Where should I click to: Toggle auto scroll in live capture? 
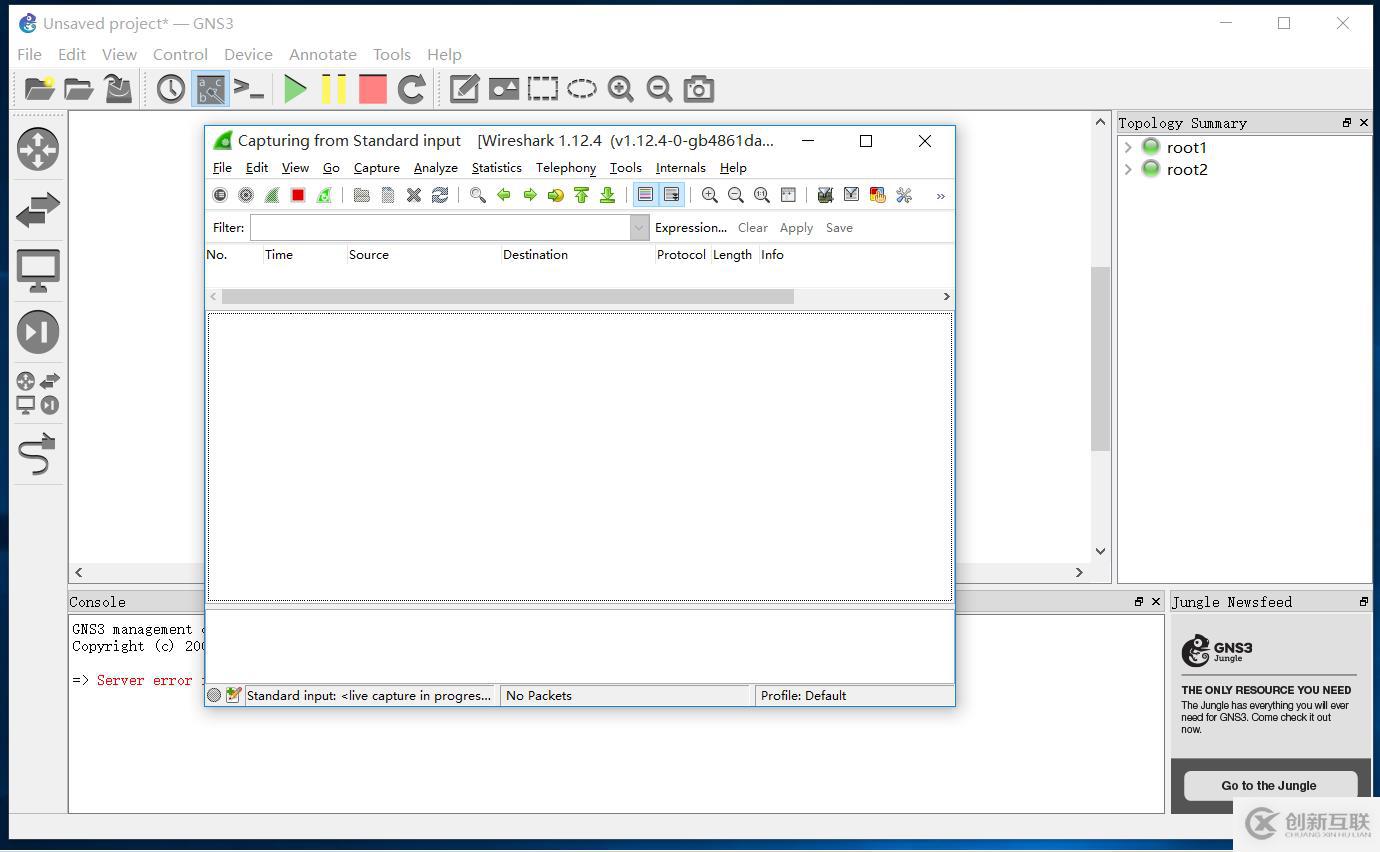671,195
